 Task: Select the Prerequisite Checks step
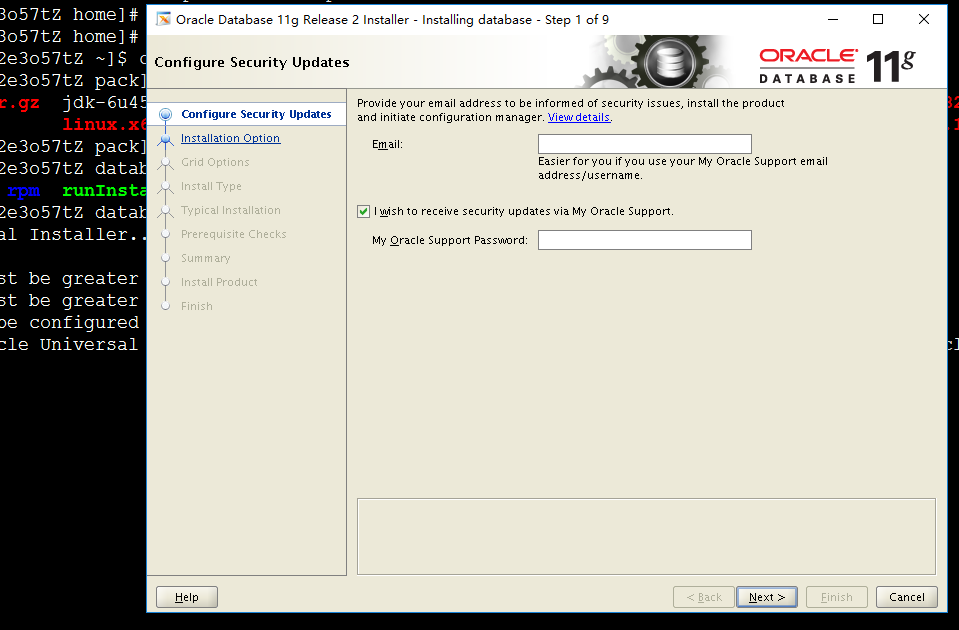click(234, 234)
